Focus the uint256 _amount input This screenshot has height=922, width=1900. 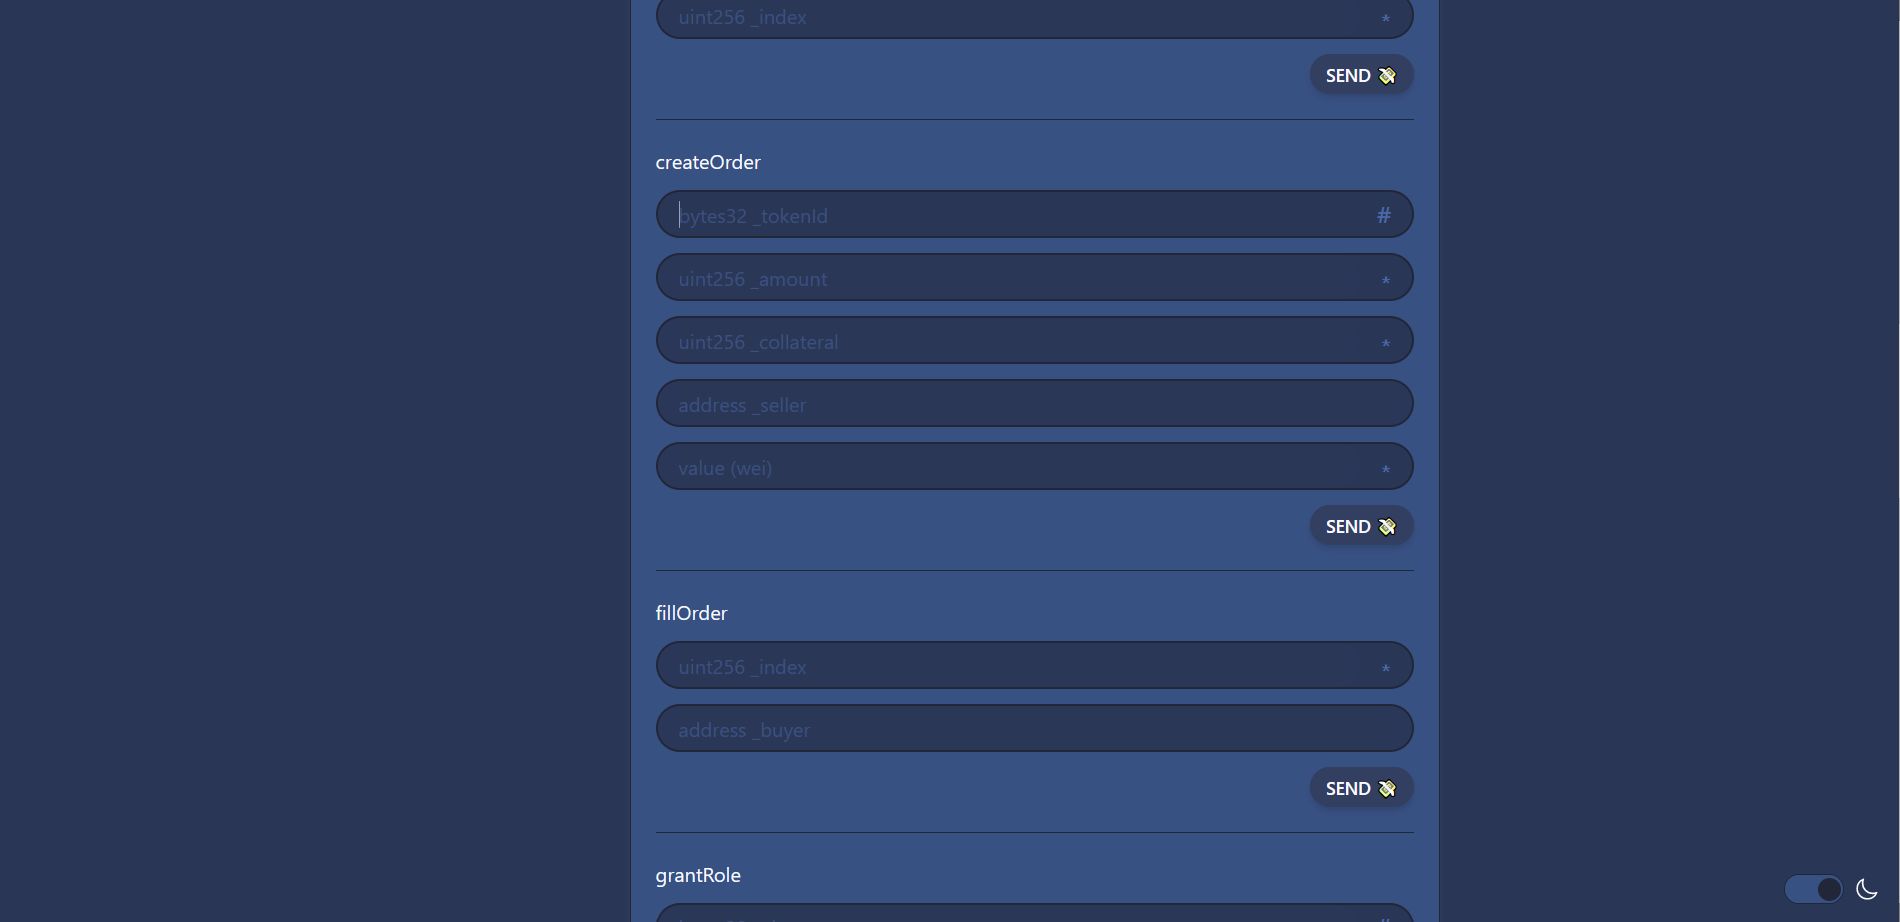(1034, 277)
